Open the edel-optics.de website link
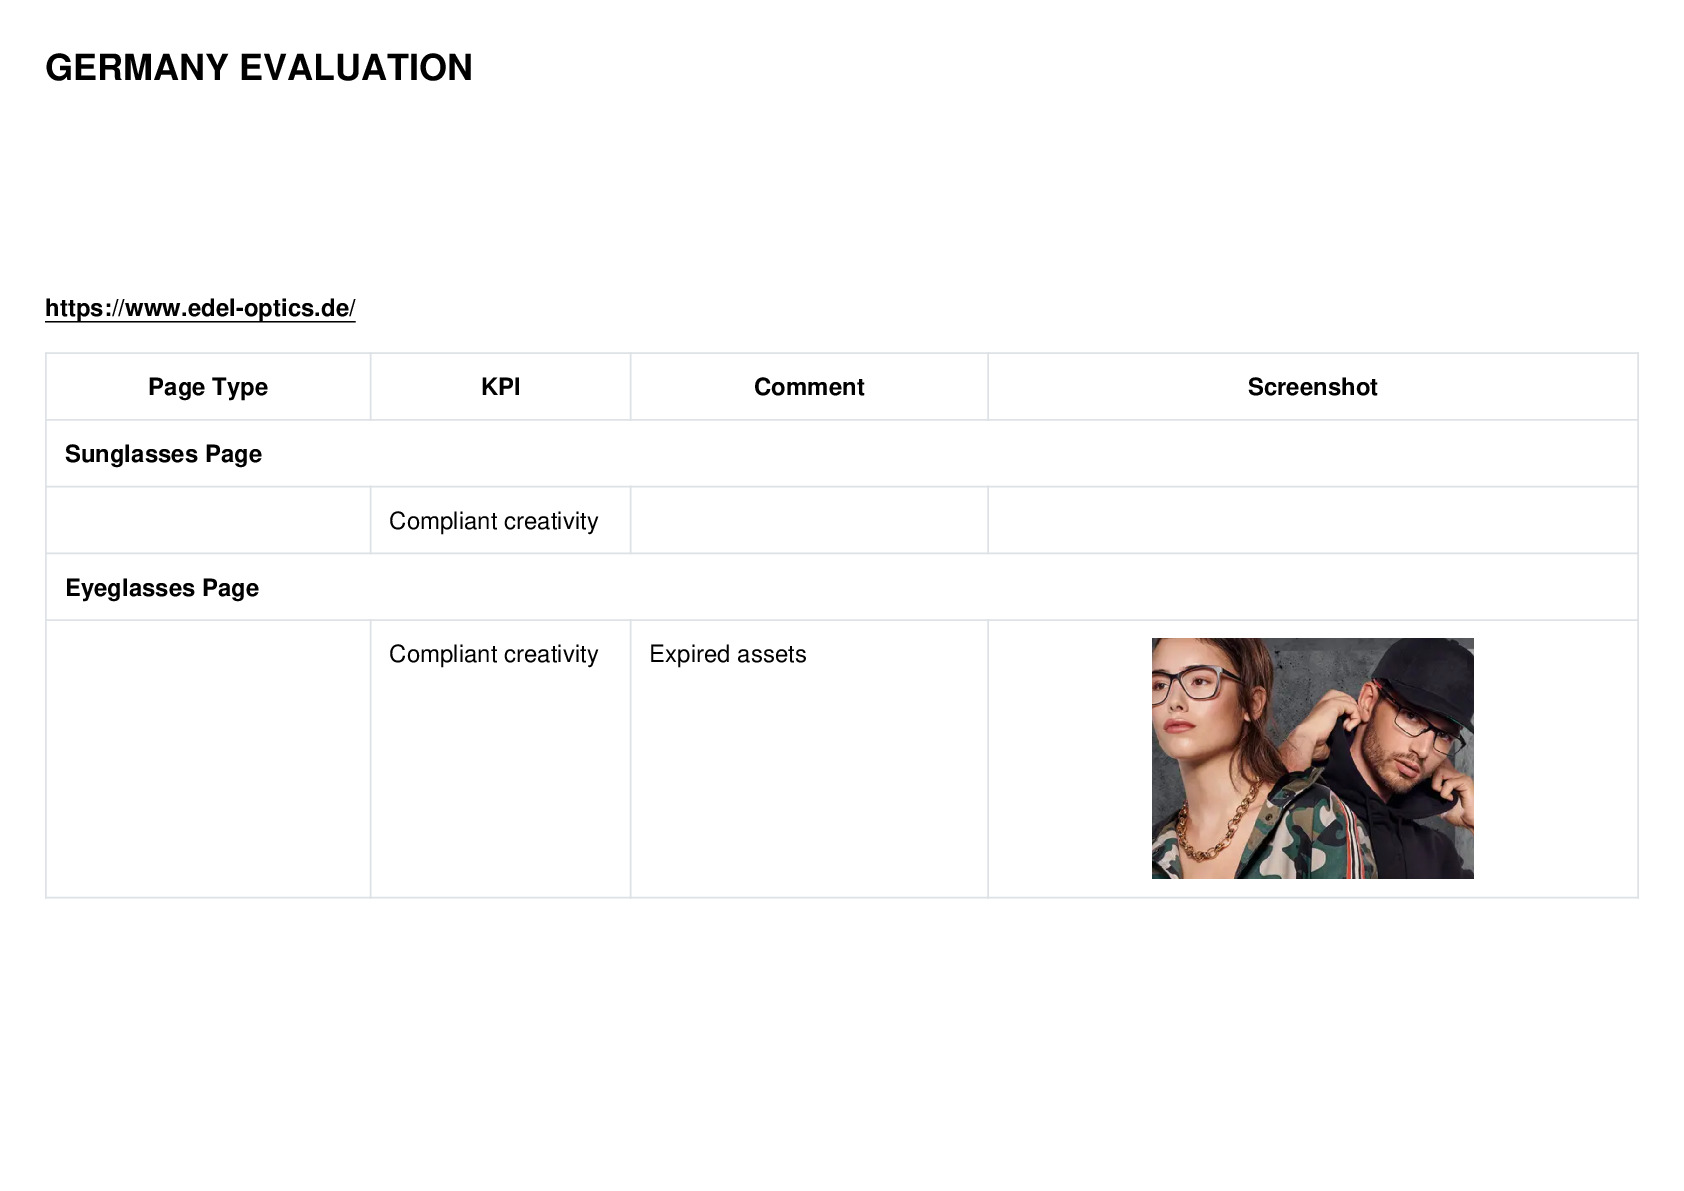Screen dimensions: 1684x1191 pyautogui.click(x=200, y=308)
